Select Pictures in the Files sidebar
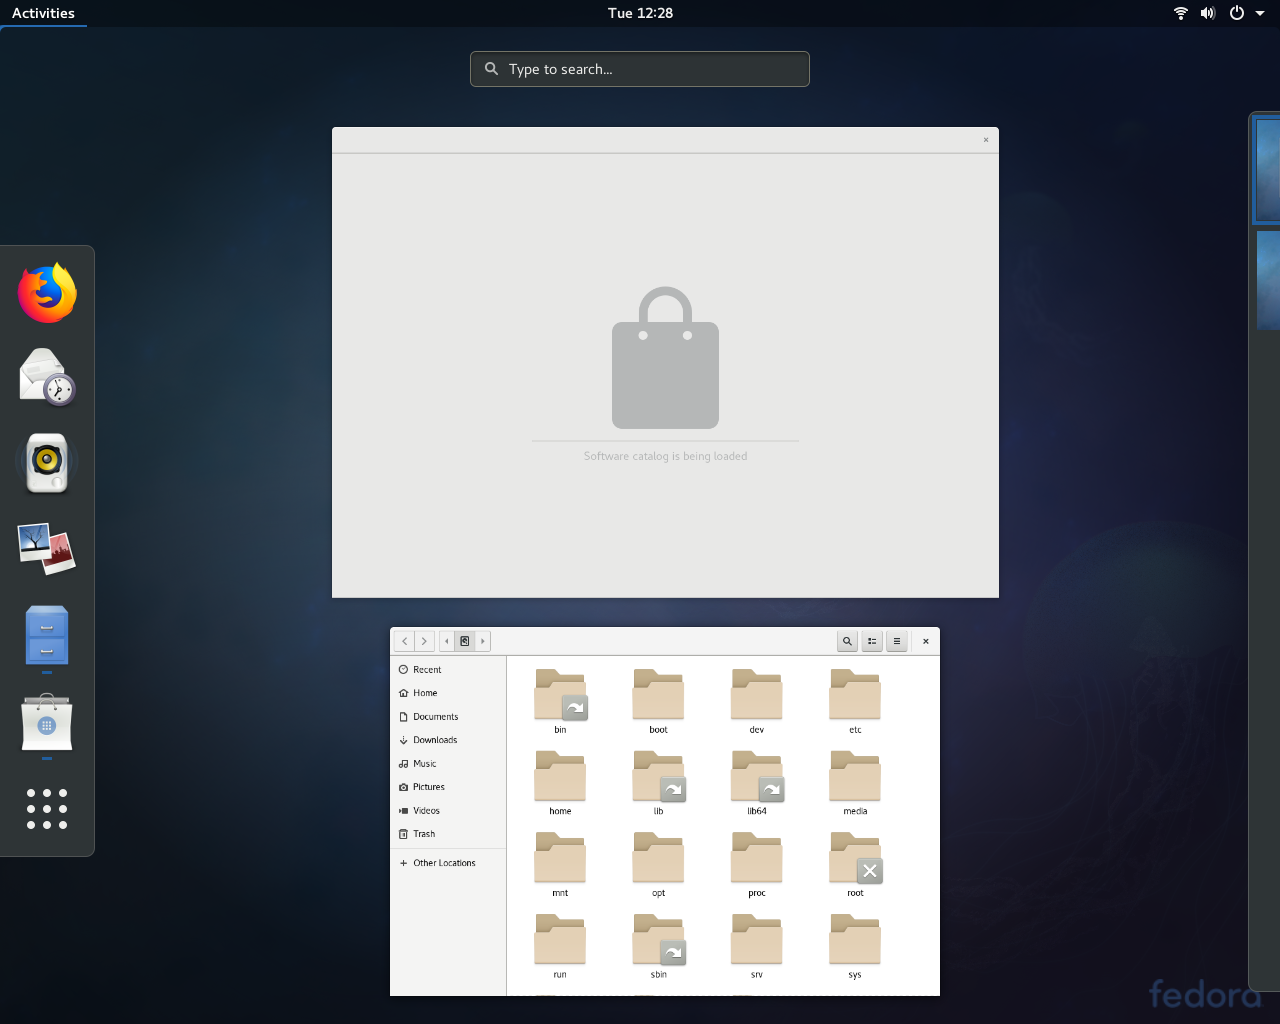The width and height of the screenshot is (1280, 1024). 448,787
